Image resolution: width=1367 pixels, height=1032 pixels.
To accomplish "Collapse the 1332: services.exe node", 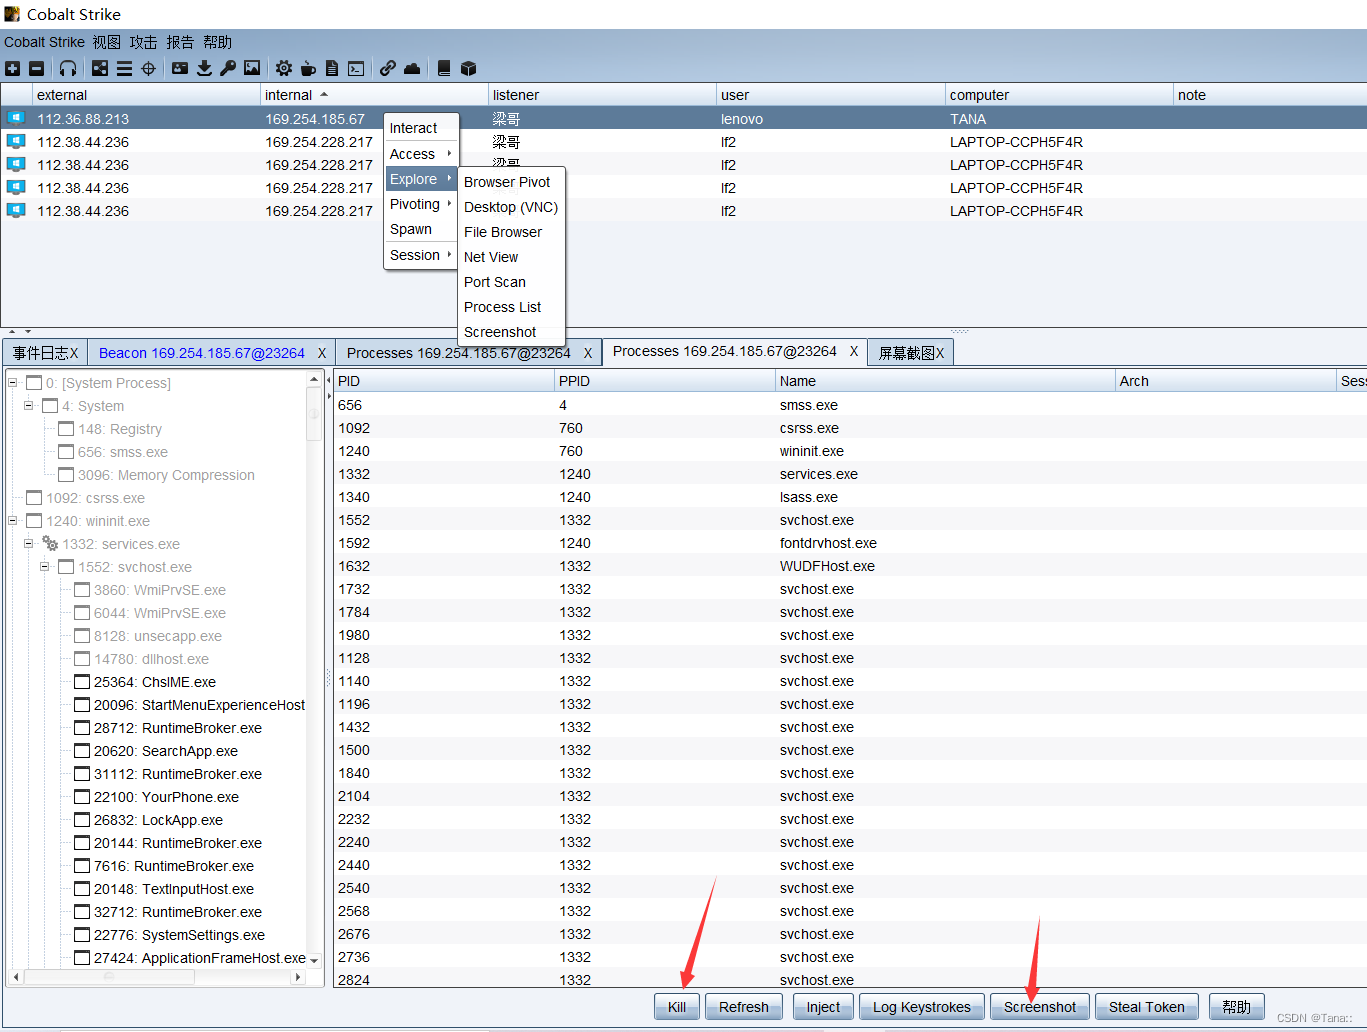I will pos(29,543).
